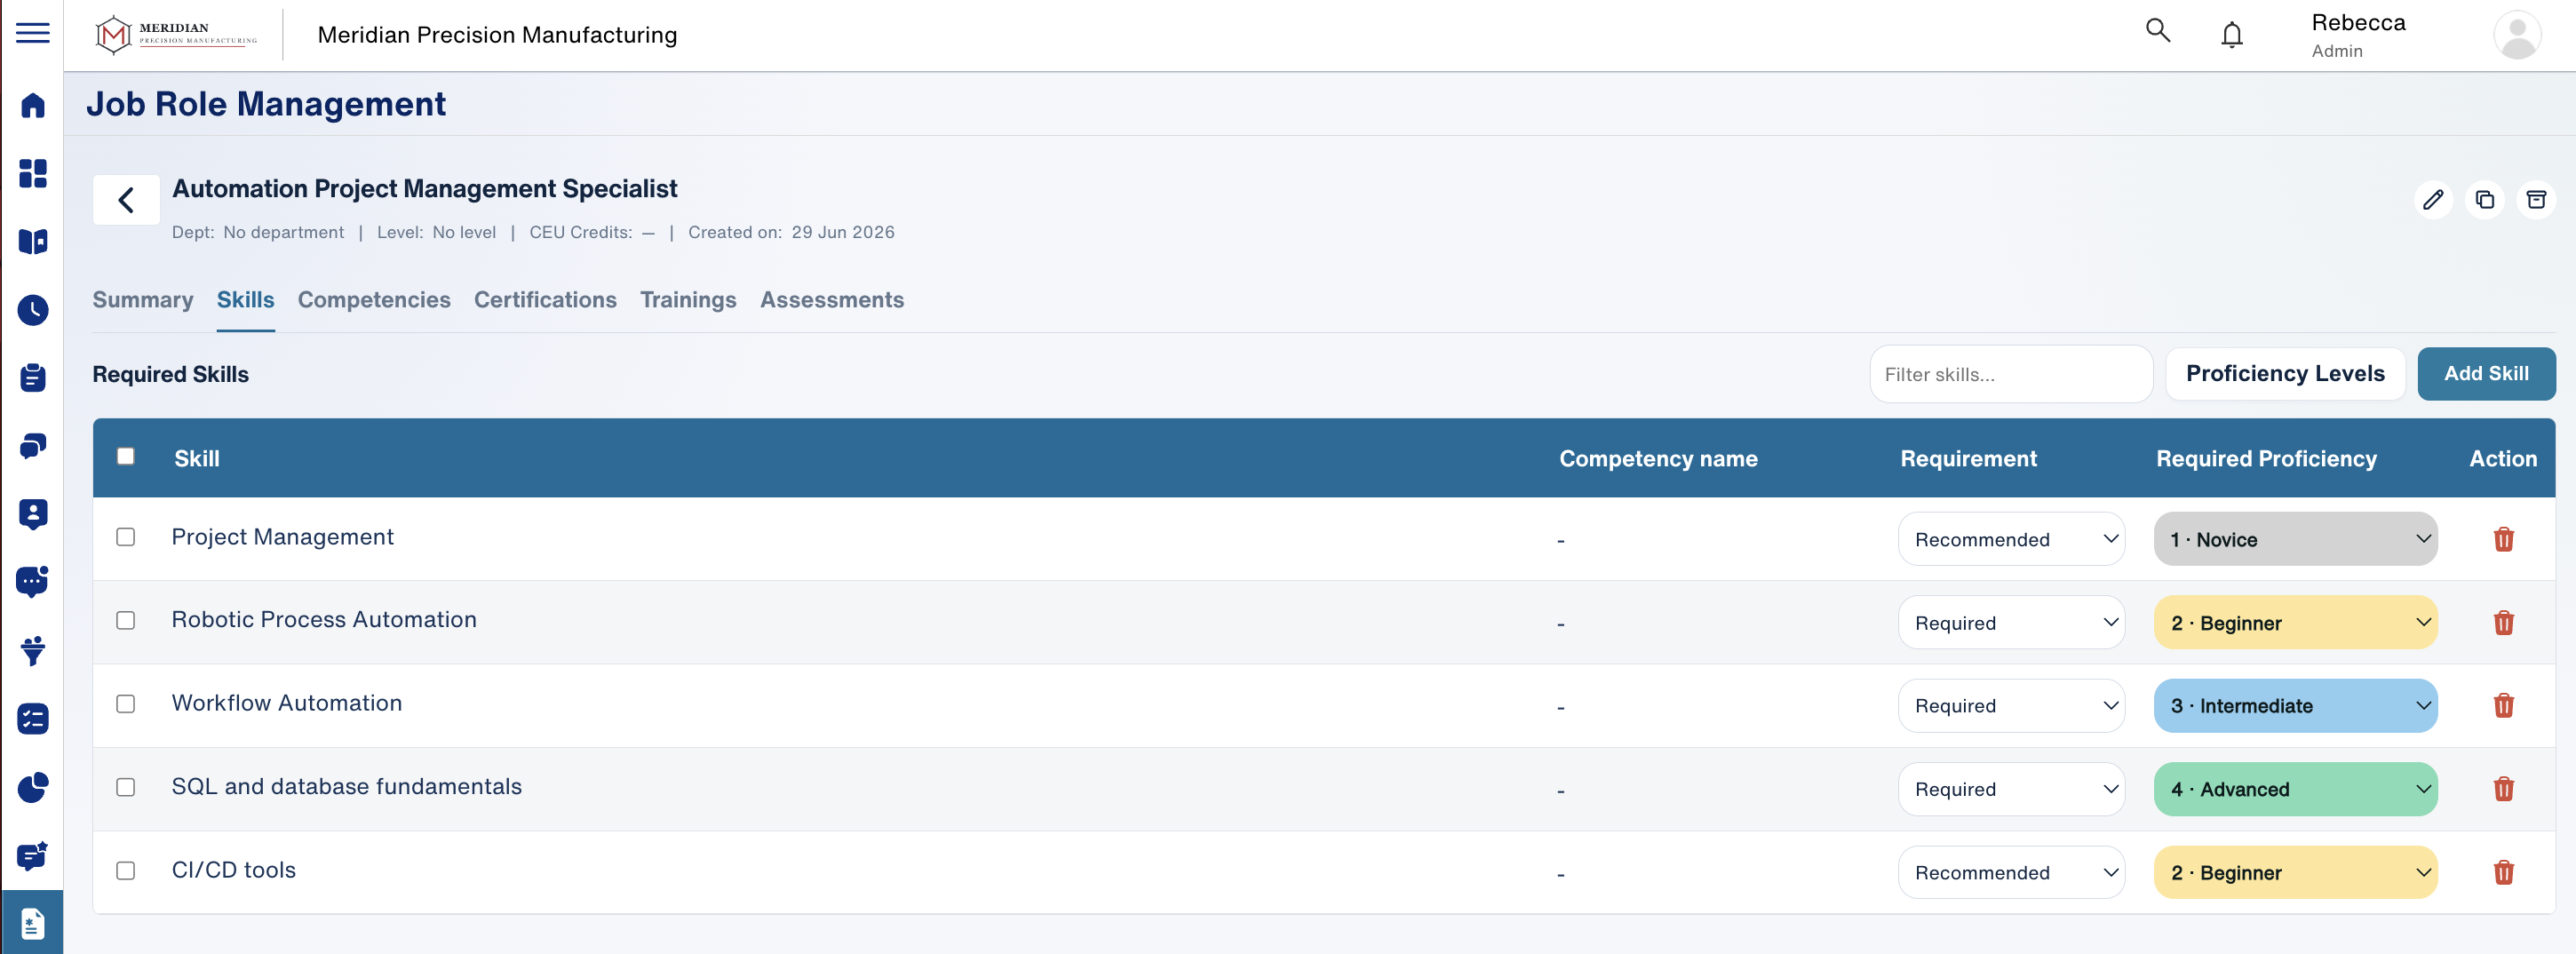Click the Skill column header
The height and width of the screenshot is (954, 2576).
tap(197, 458)
